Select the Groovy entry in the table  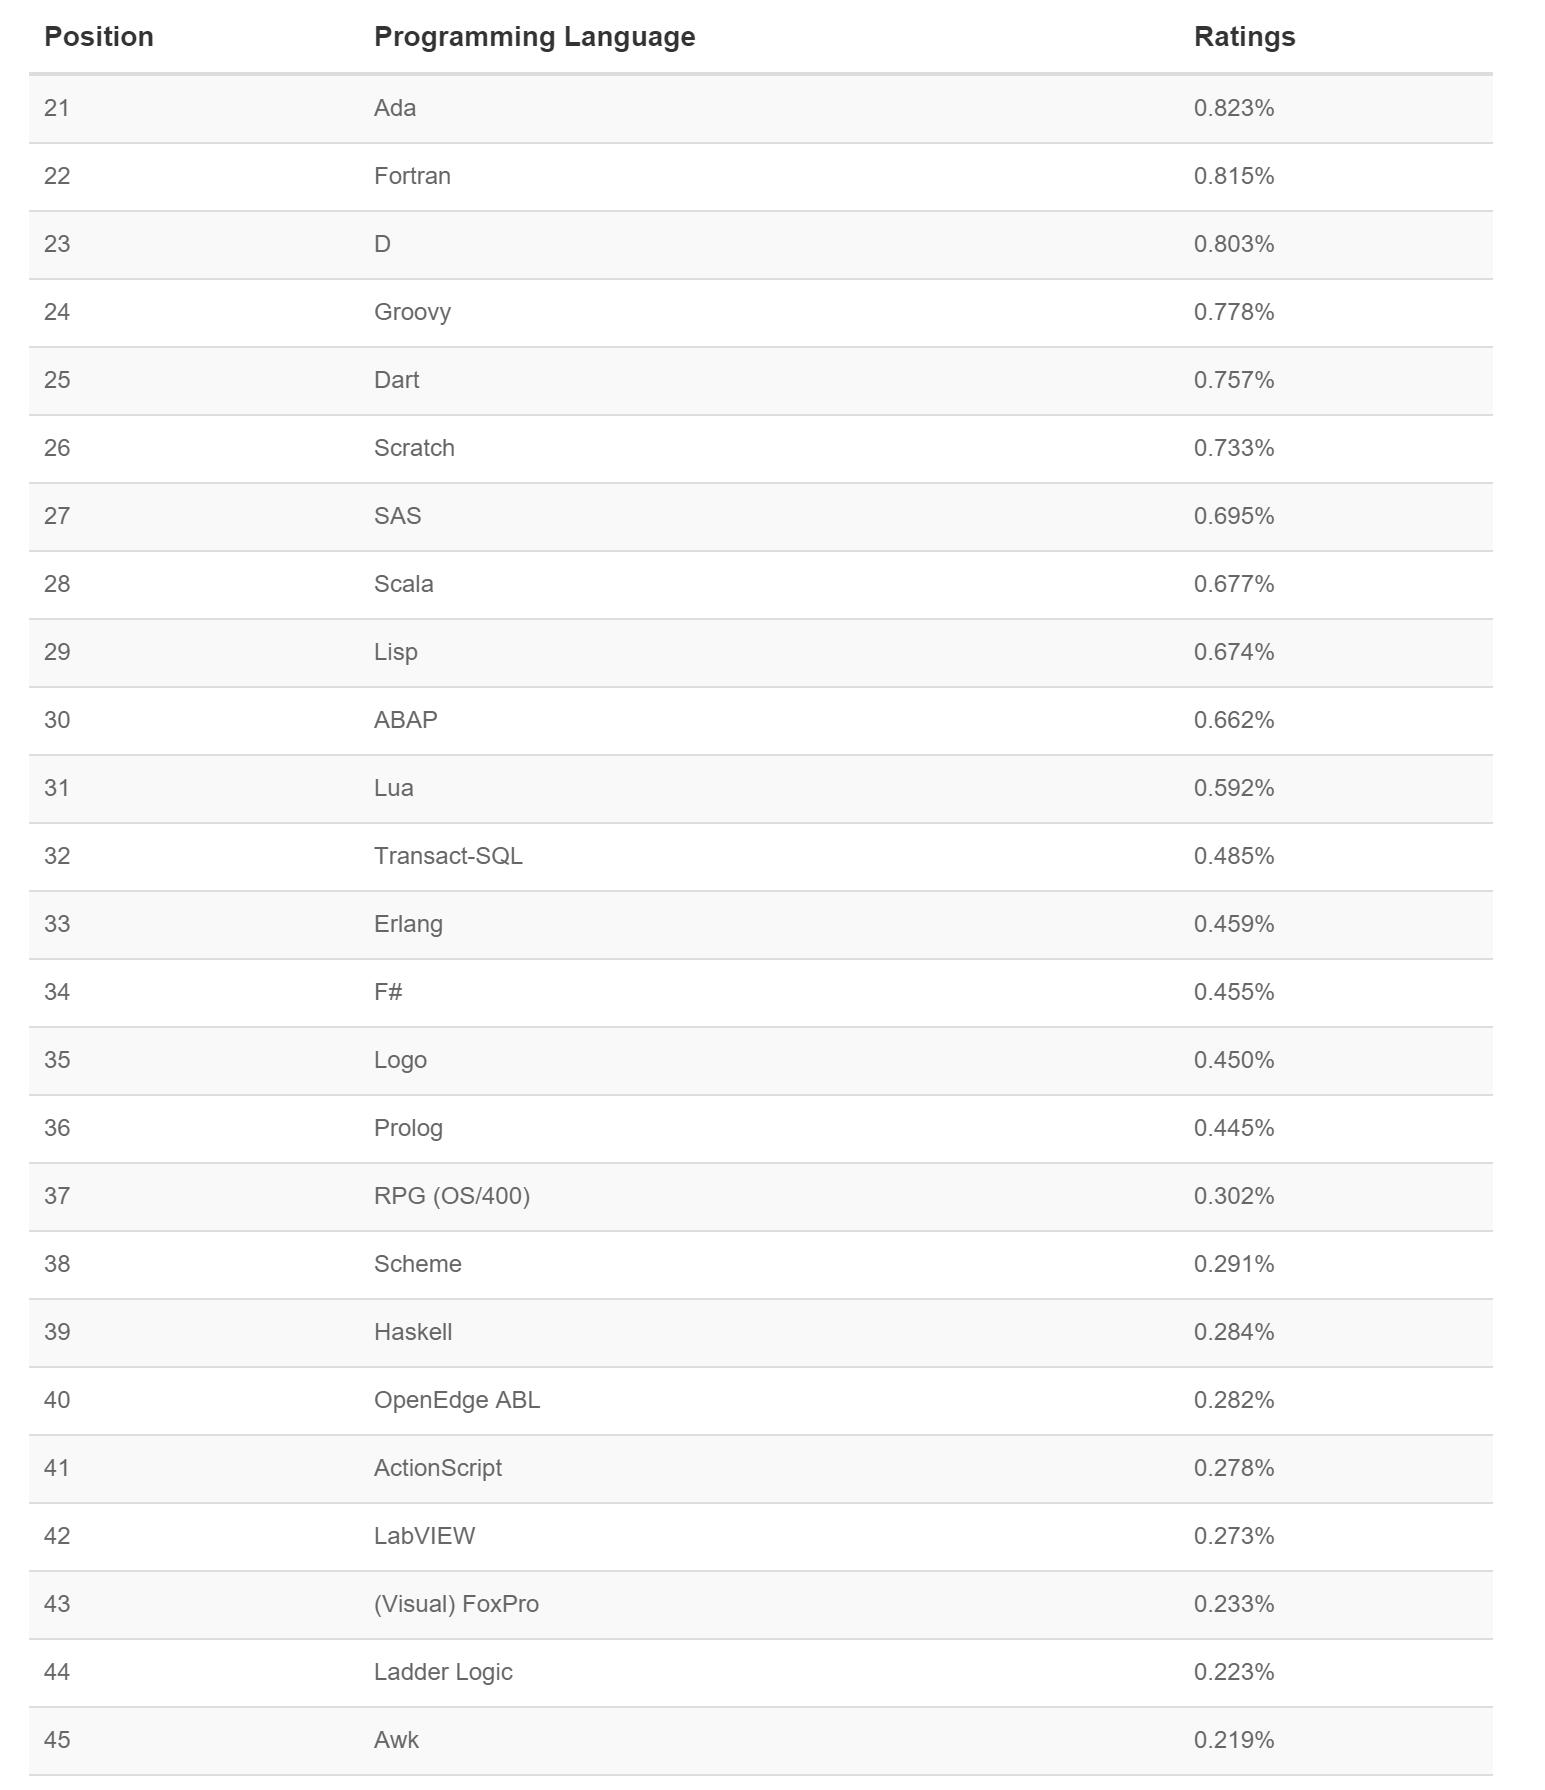pos(412,312)
